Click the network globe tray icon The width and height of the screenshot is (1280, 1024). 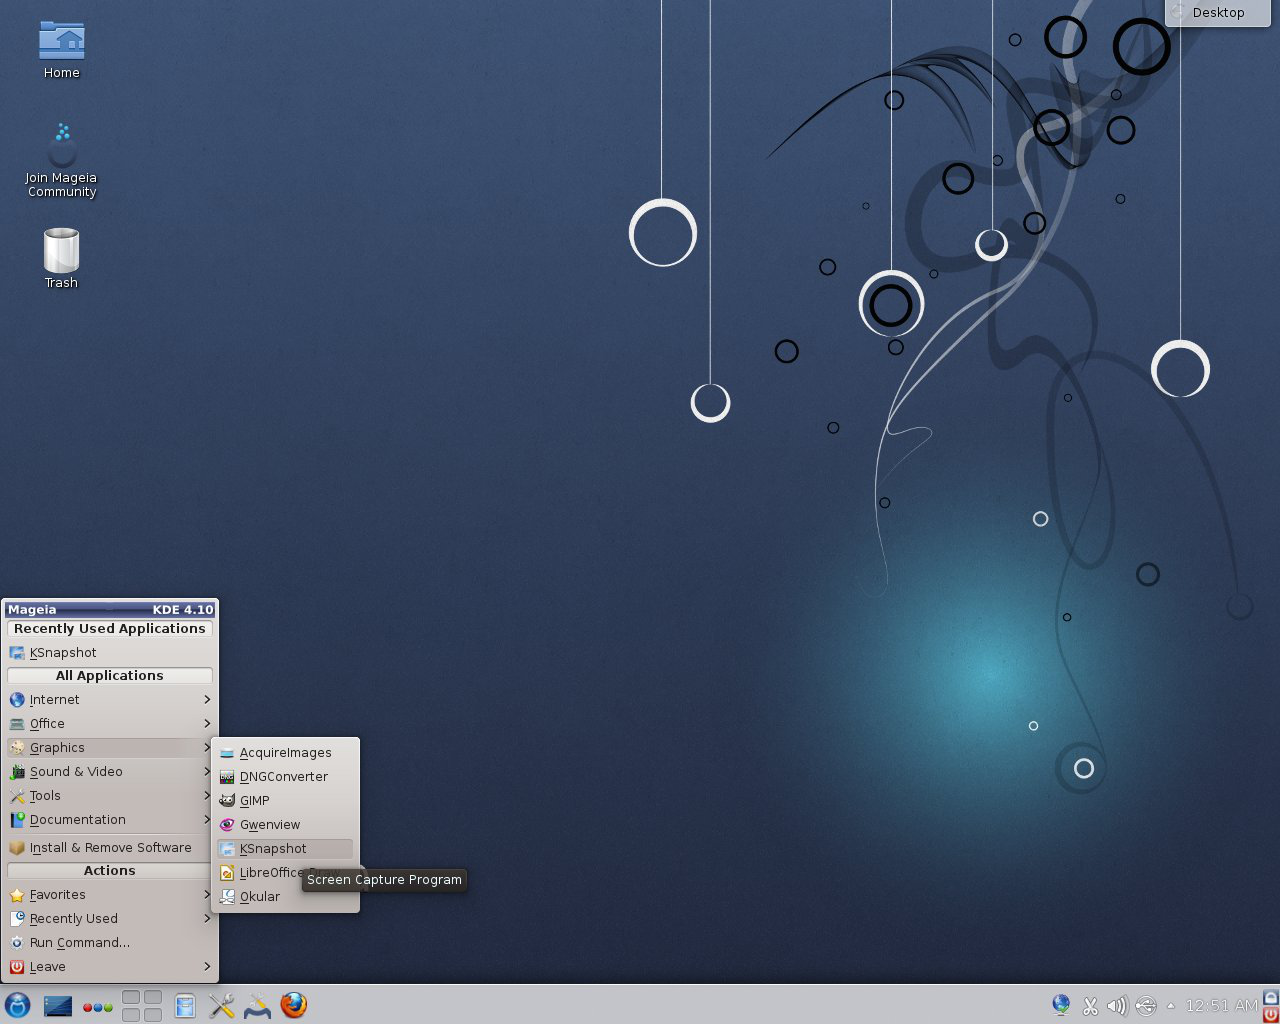(x=1061, y=1005)
